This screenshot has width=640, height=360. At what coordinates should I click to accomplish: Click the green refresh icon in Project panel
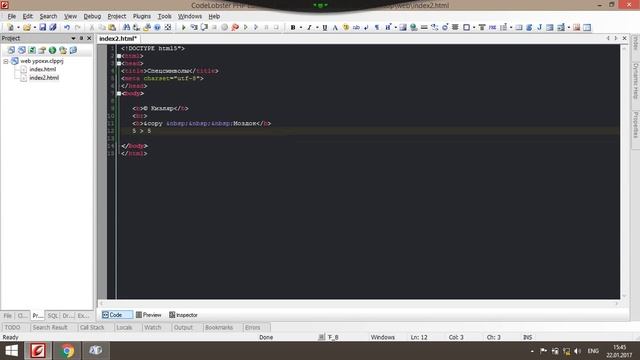(32, 50)
